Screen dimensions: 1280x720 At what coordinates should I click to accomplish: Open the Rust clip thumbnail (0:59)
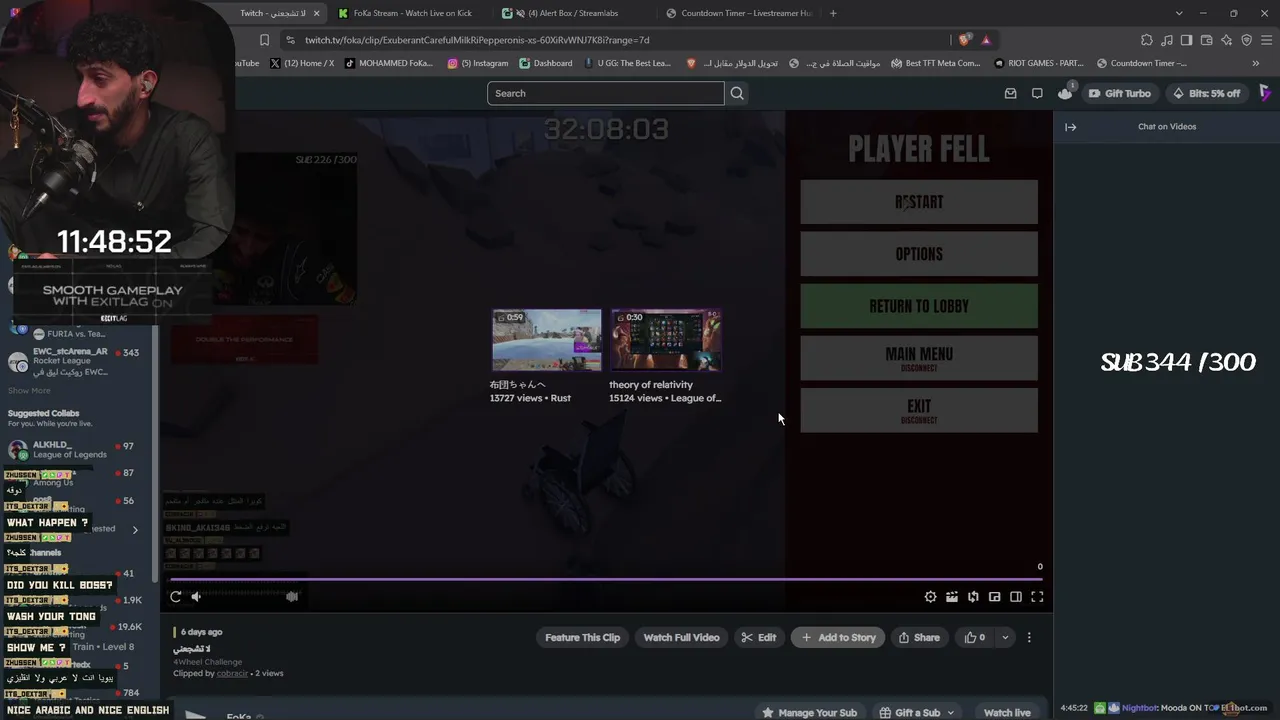tap(546, 340)
